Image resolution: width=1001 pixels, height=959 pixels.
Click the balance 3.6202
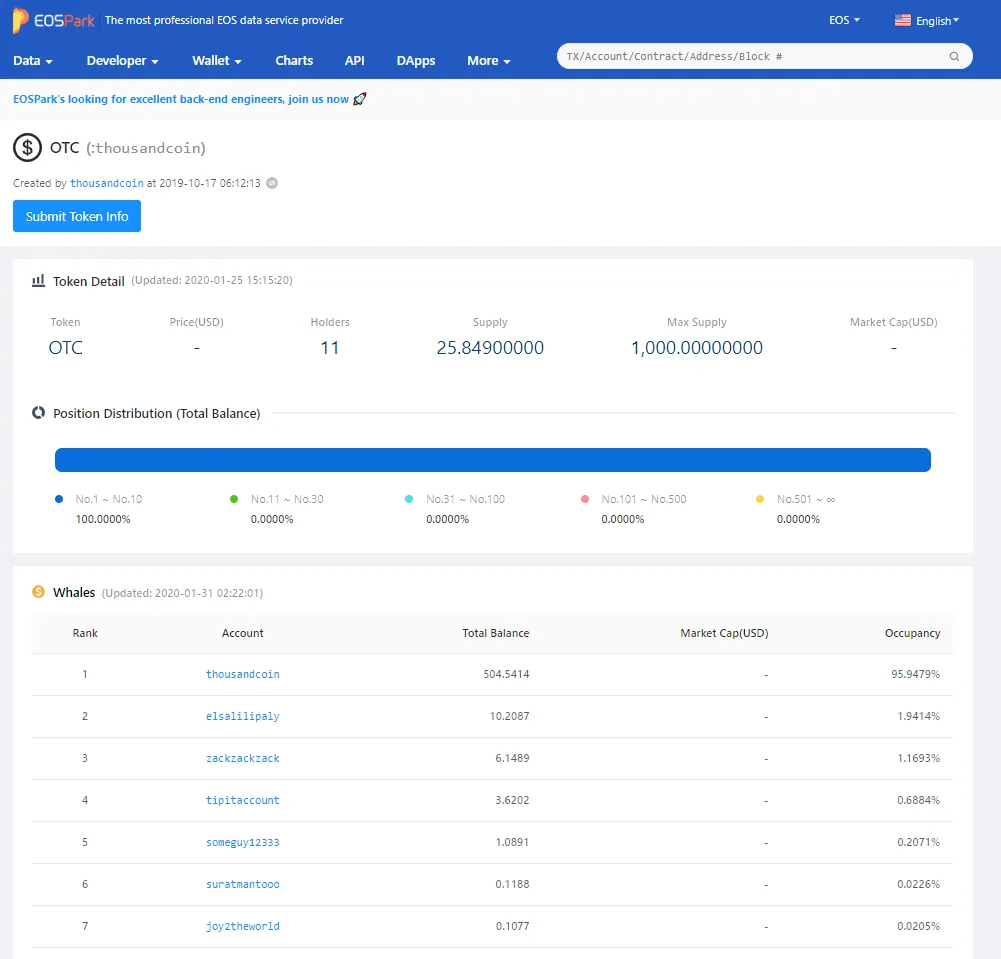(512, 800)
